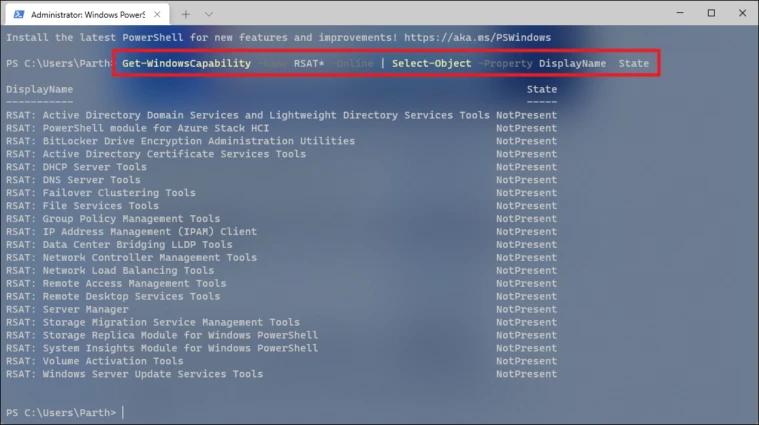Click NotPresent state for Server Manager

click(527, 309)
